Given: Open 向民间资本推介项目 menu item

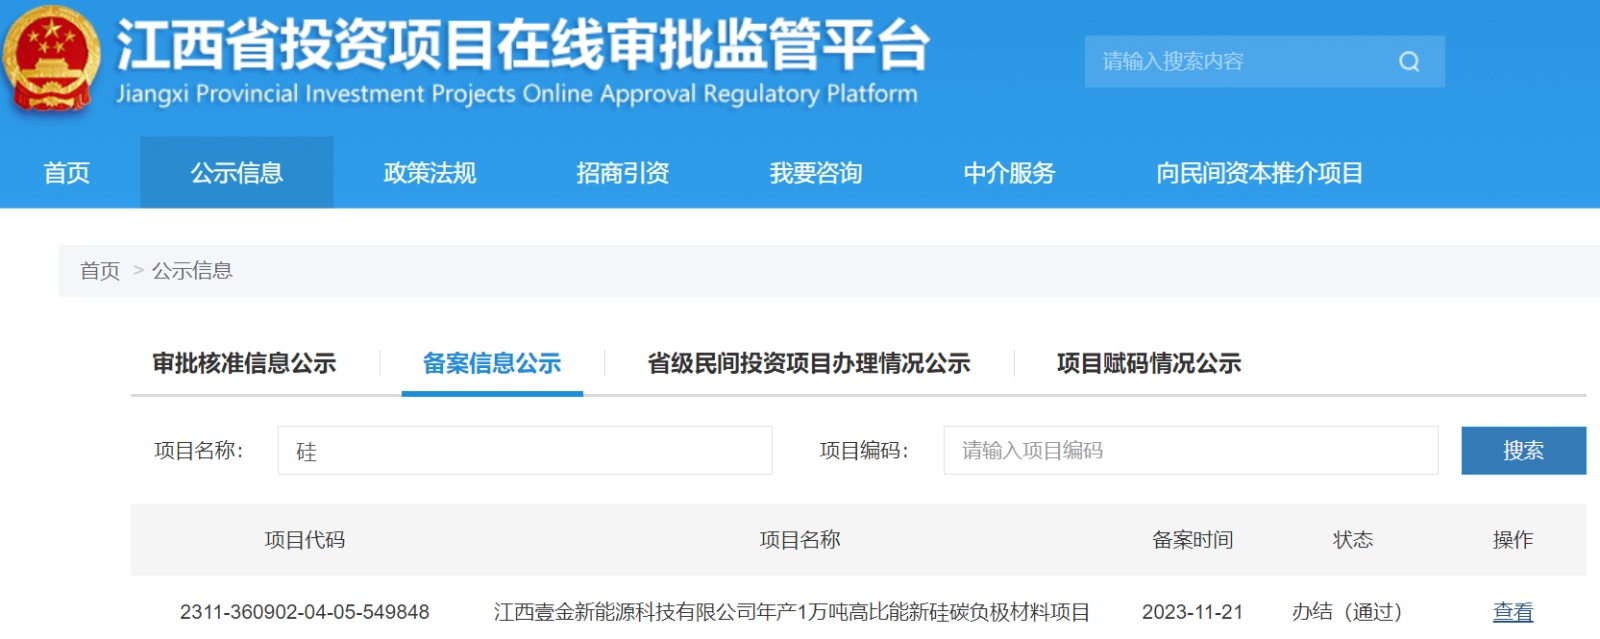Looking at the screenshot, I should (x=1259, y=173).
